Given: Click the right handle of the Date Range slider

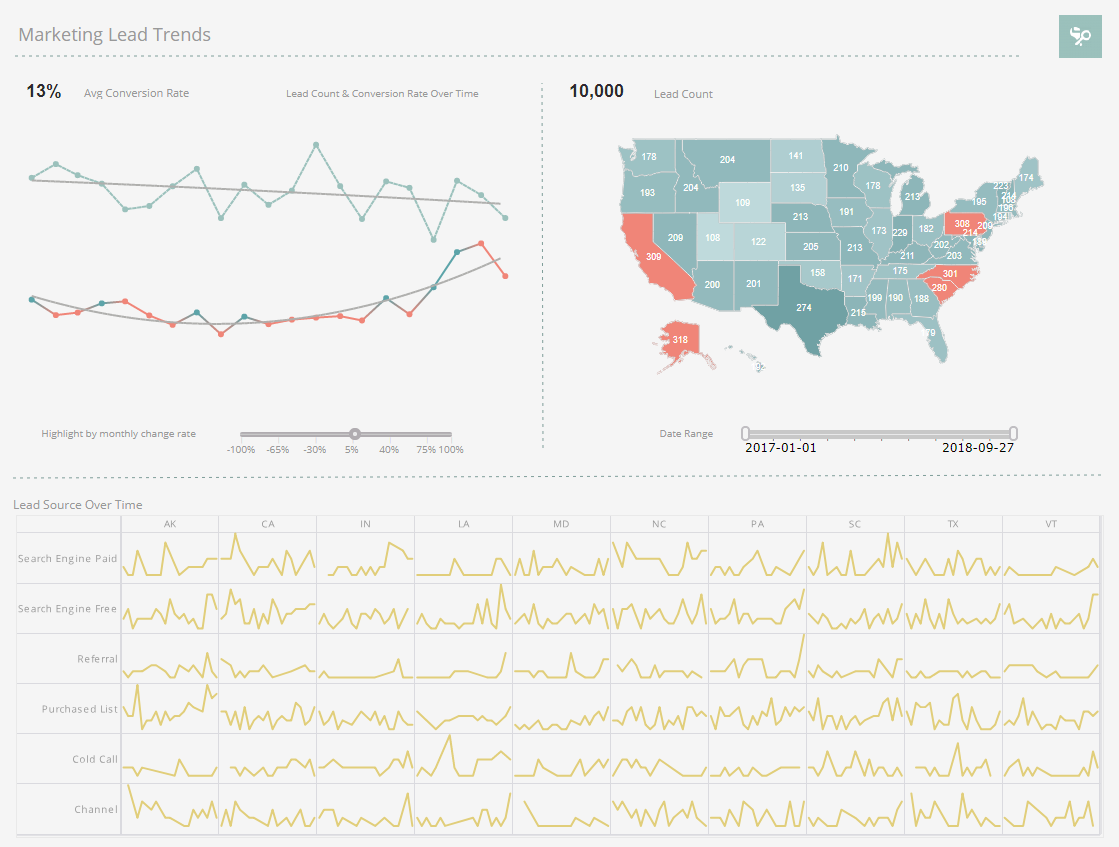Looking at the screenshot, I should coord(1012,432).
